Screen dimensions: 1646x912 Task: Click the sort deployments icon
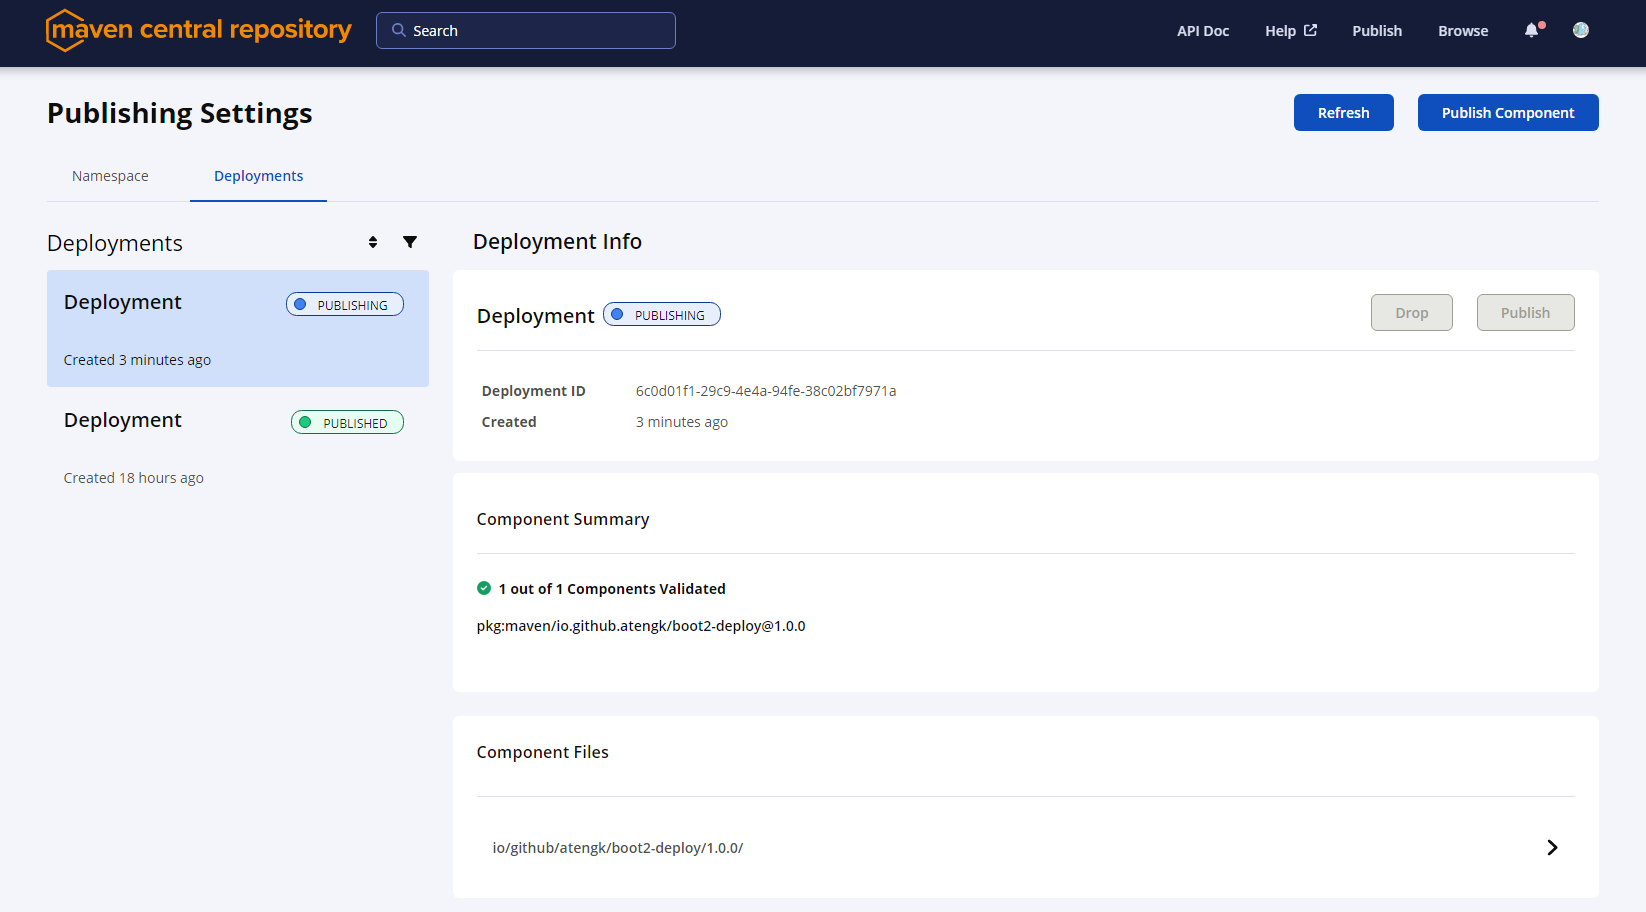pyautogui.click(x=373, y=242)
